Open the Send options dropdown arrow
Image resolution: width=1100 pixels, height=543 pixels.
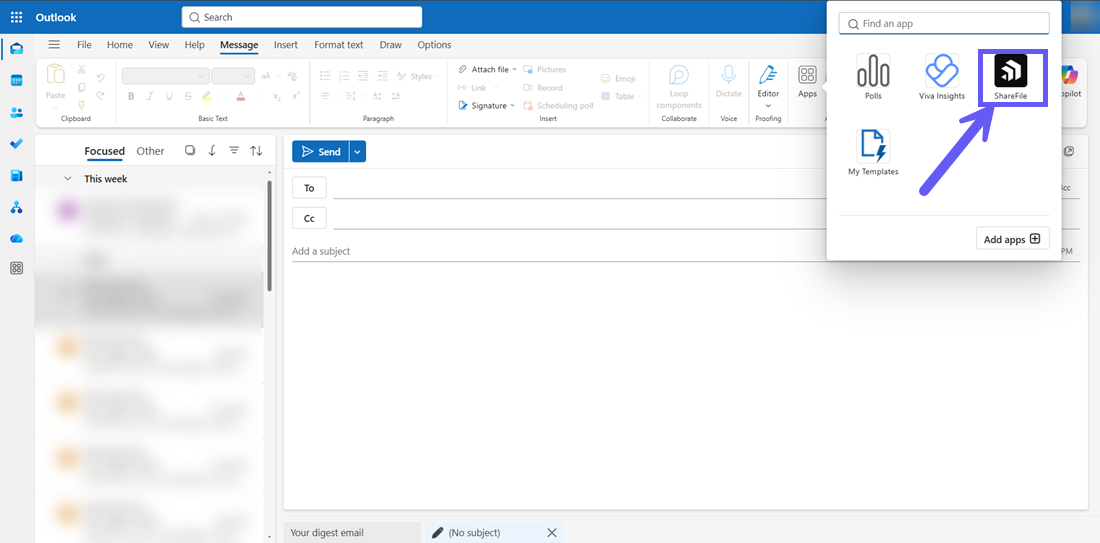tap(358, 152)
